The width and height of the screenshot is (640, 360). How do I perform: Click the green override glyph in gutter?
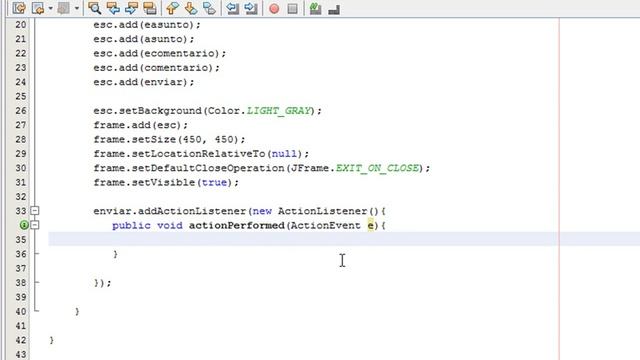click(x=24, y=225)
